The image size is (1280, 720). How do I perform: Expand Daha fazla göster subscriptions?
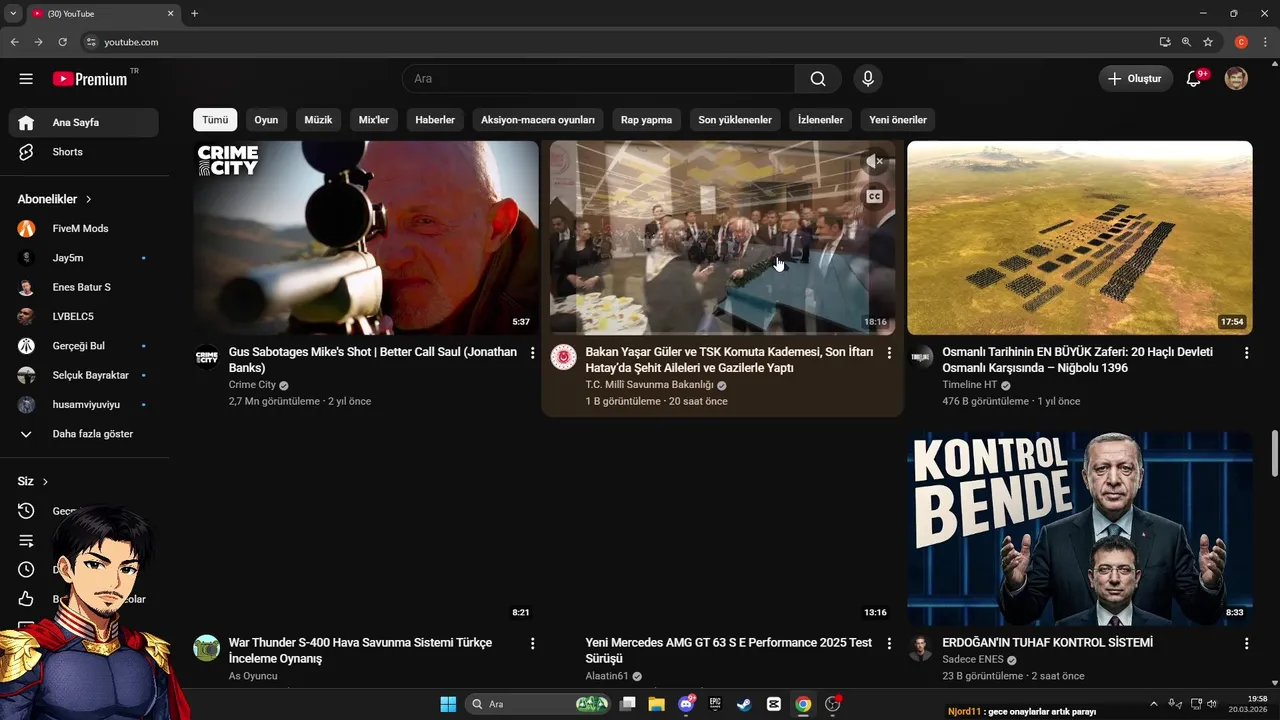point(84,434)
